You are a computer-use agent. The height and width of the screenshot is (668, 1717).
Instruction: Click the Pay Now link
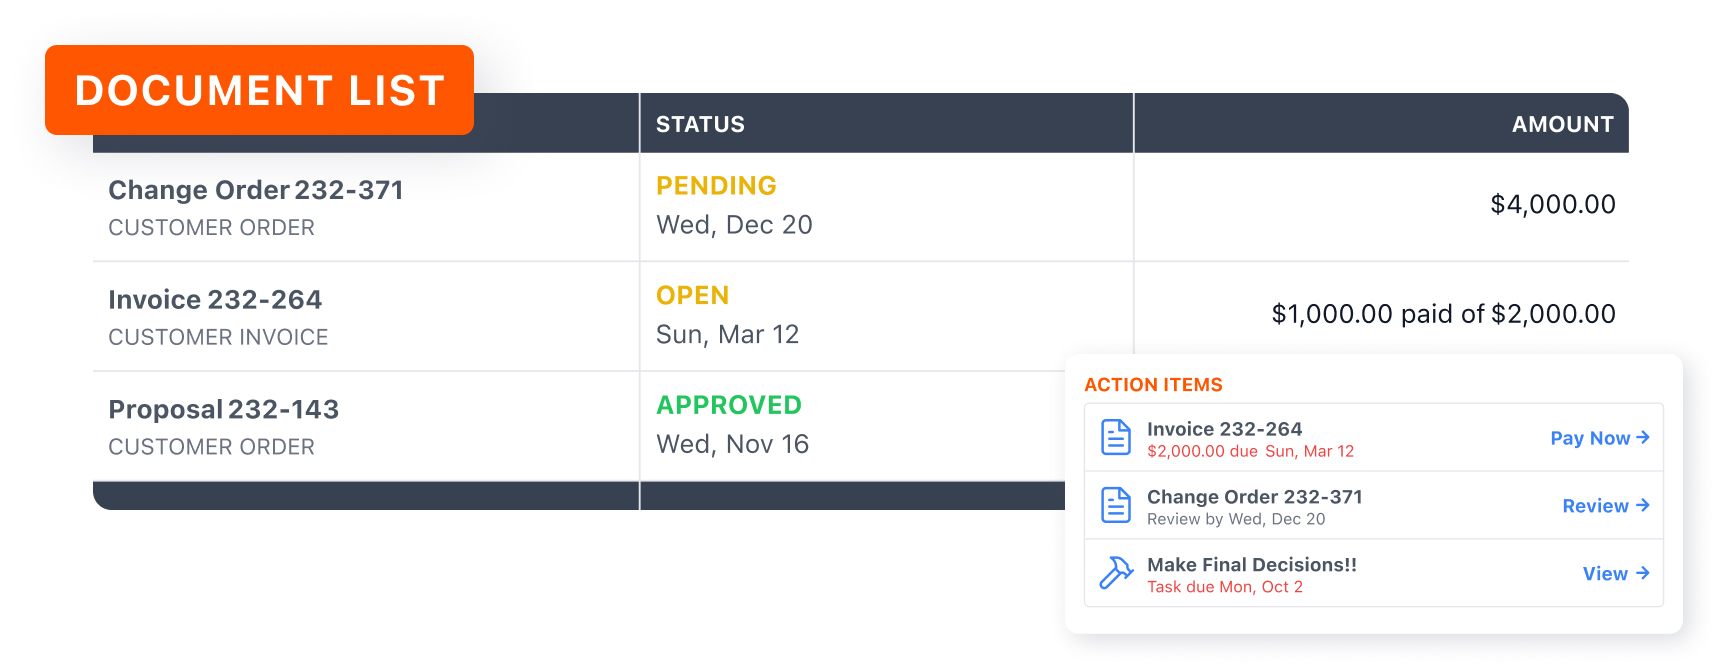(1600, 438)
